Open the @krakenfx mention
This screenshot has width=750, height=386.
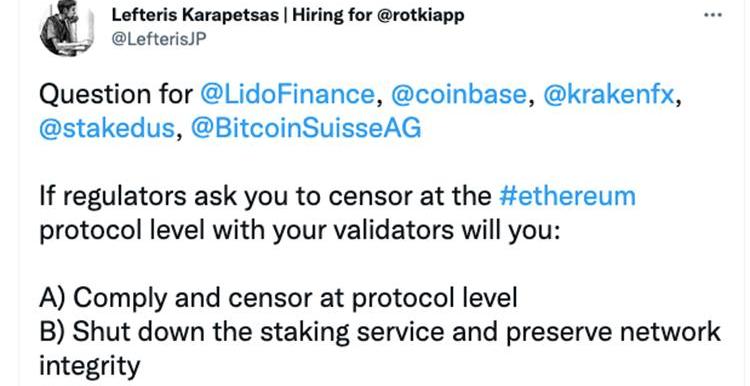(x=608, y=95)
